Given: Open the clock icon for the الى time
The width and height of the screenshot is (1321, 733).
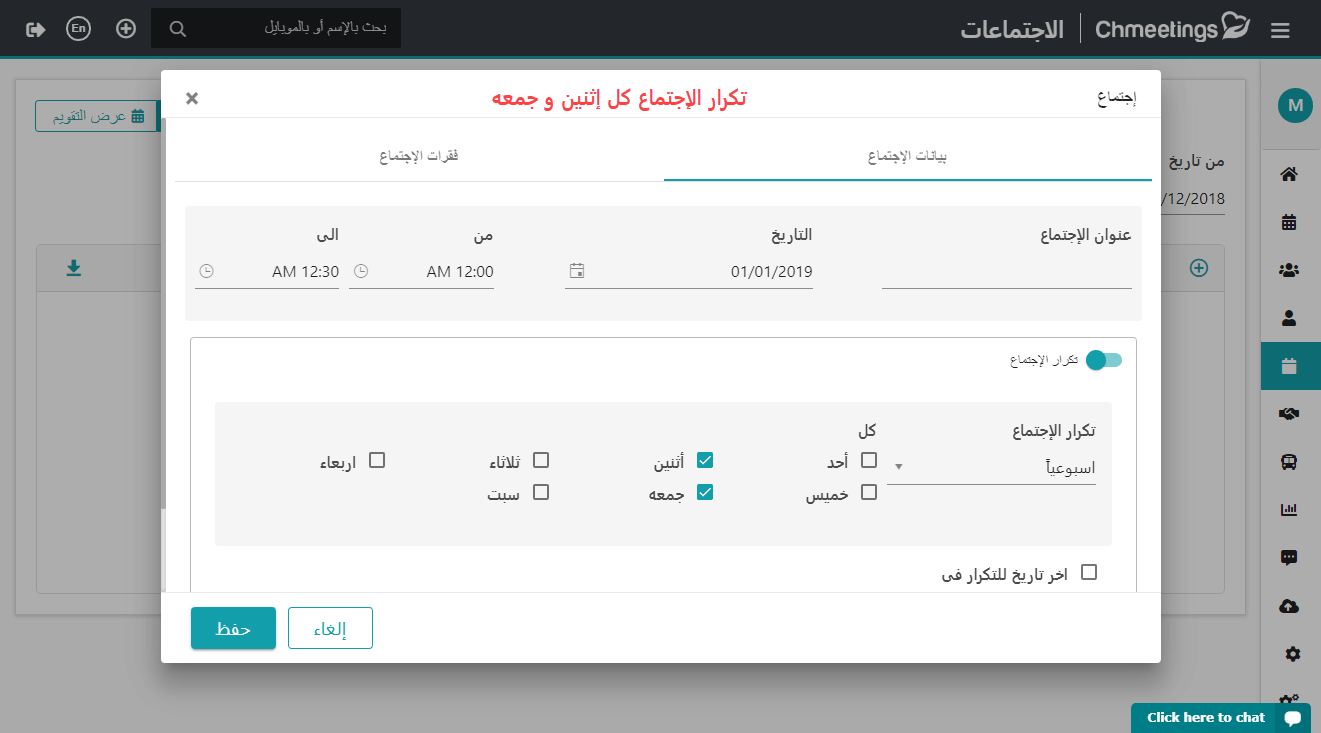Looking at the screenshot, I should [206, 271].
